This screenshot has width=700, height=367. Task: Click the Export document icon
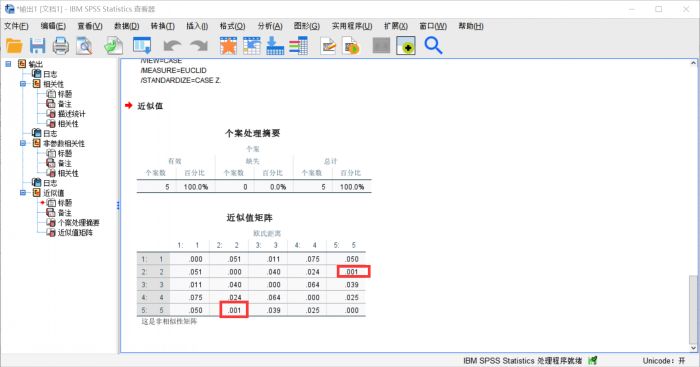coord(113,46)
